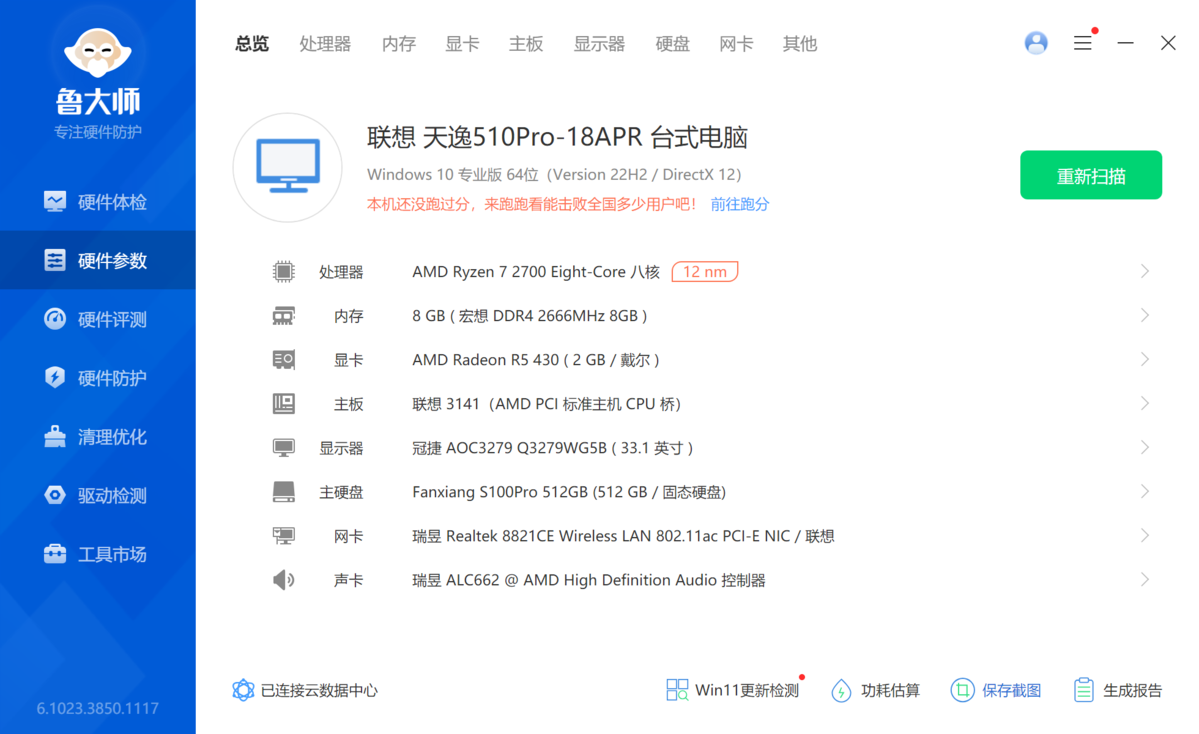Click the 主硬盘 disk drive icon

pyautogui.click(x=284, y=492)
